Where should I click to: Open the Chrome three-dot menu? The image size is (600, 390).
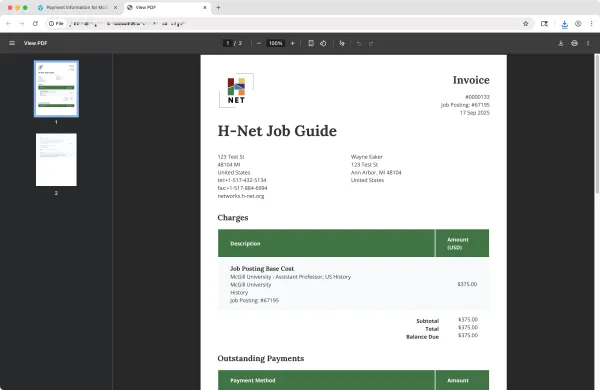(x=591, y=24)
